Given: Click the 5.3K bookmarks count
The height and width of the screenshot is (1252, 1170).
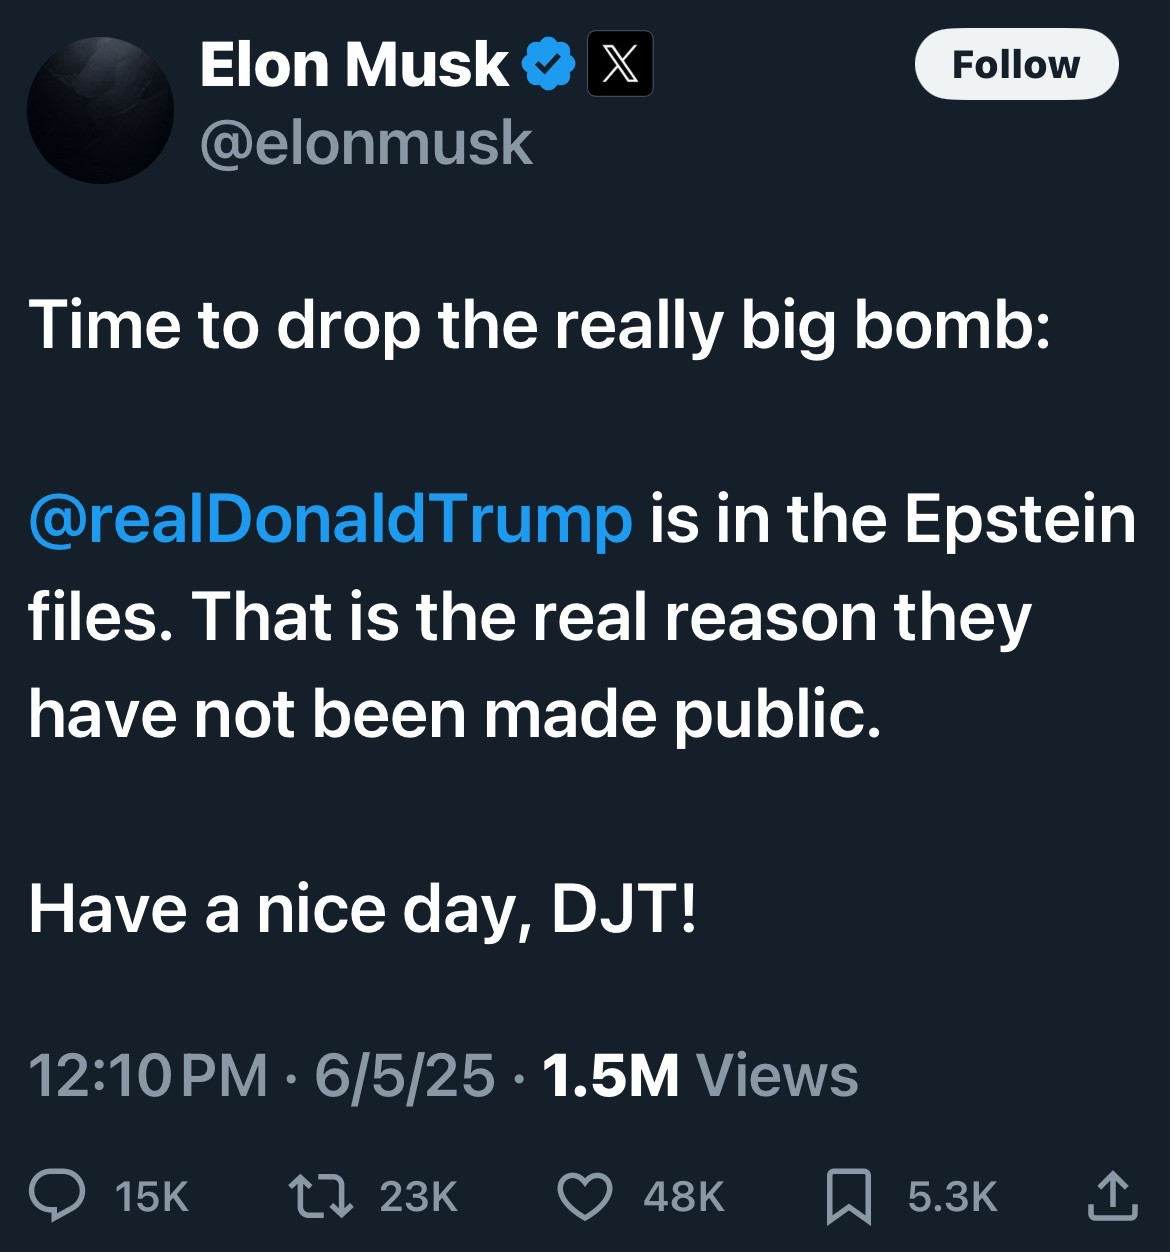Looking at the screenshot, I should (953, 1197).
